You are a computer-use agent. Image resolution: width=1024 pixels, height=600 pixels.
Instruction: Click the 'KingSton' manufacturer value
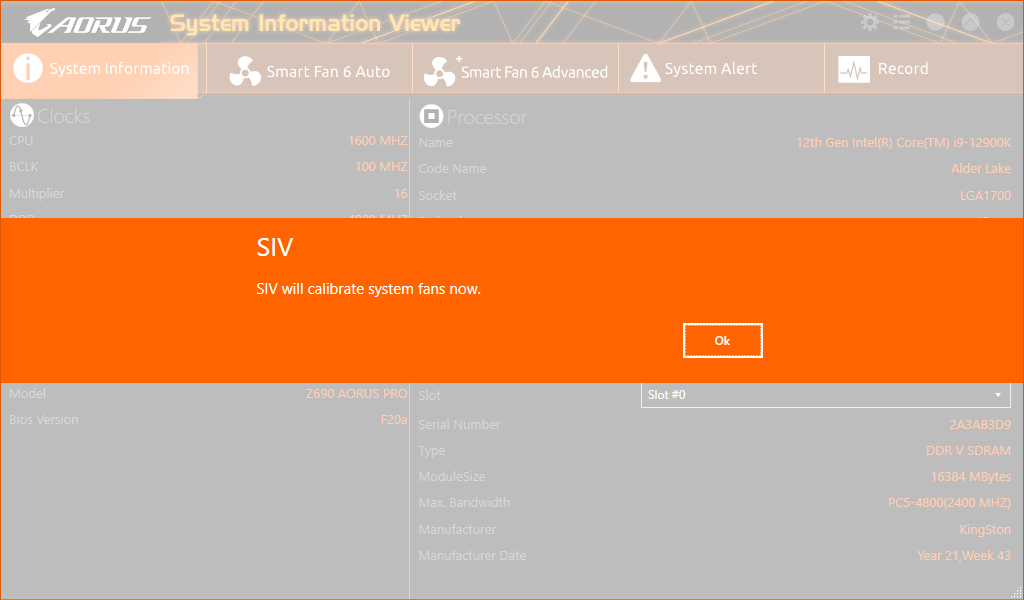pyautogui.click(x=985, y=529)
